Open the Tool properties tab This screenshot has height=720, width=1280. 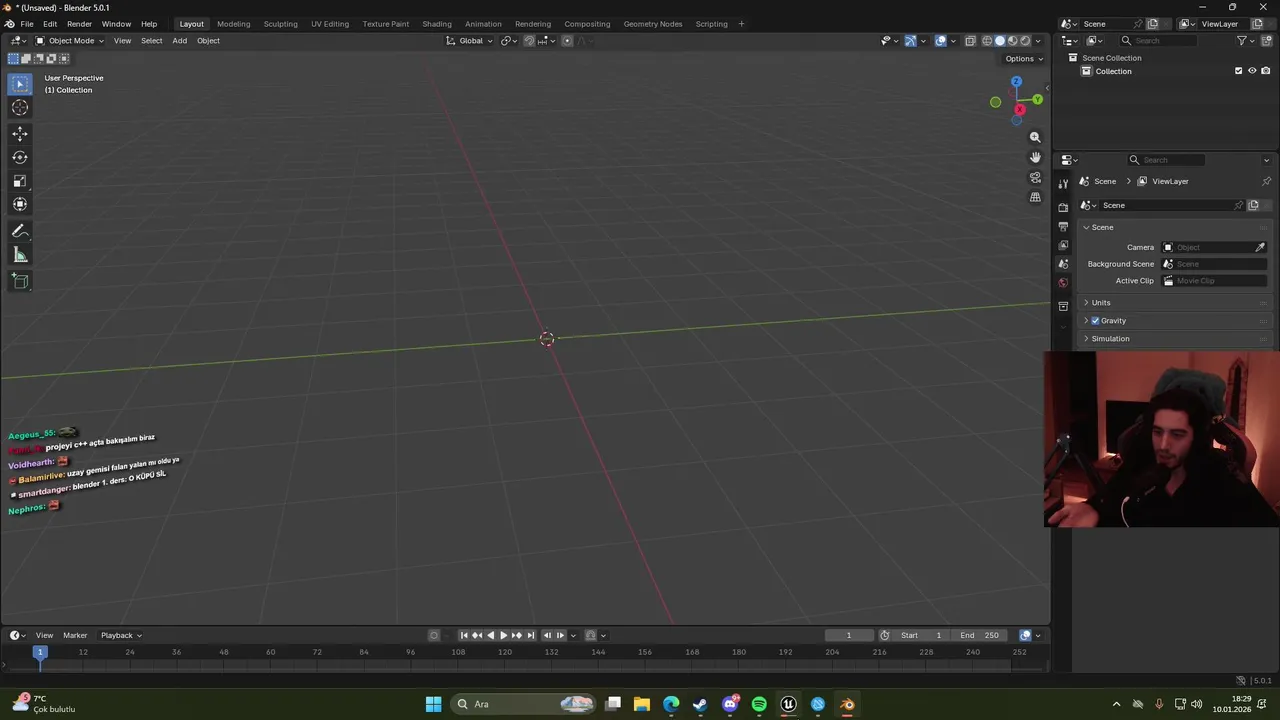pyautogui.click(x=1063, y=183)
